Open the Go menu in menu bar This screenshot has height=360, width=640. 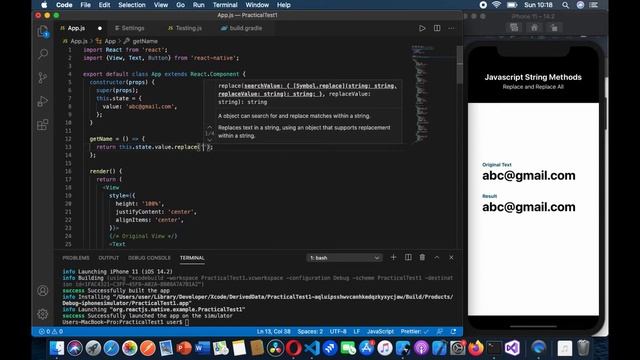180,5
